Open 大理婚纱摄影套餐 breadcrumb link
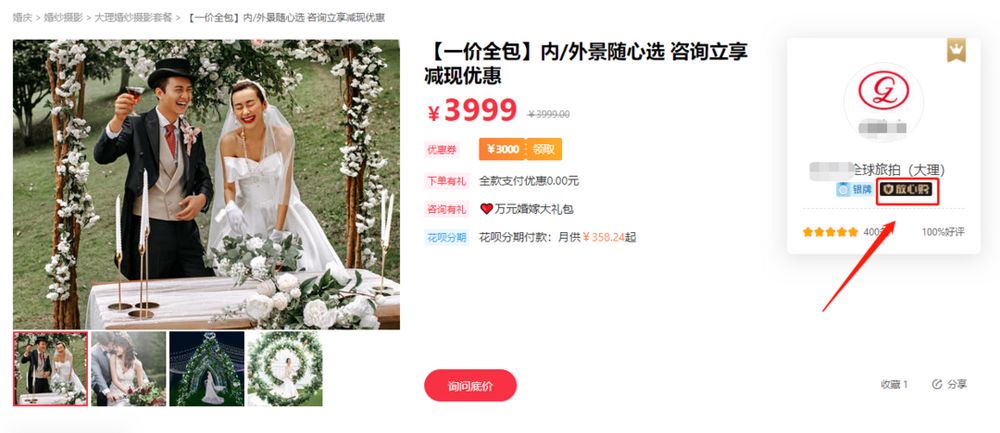 tap(133, 18)
